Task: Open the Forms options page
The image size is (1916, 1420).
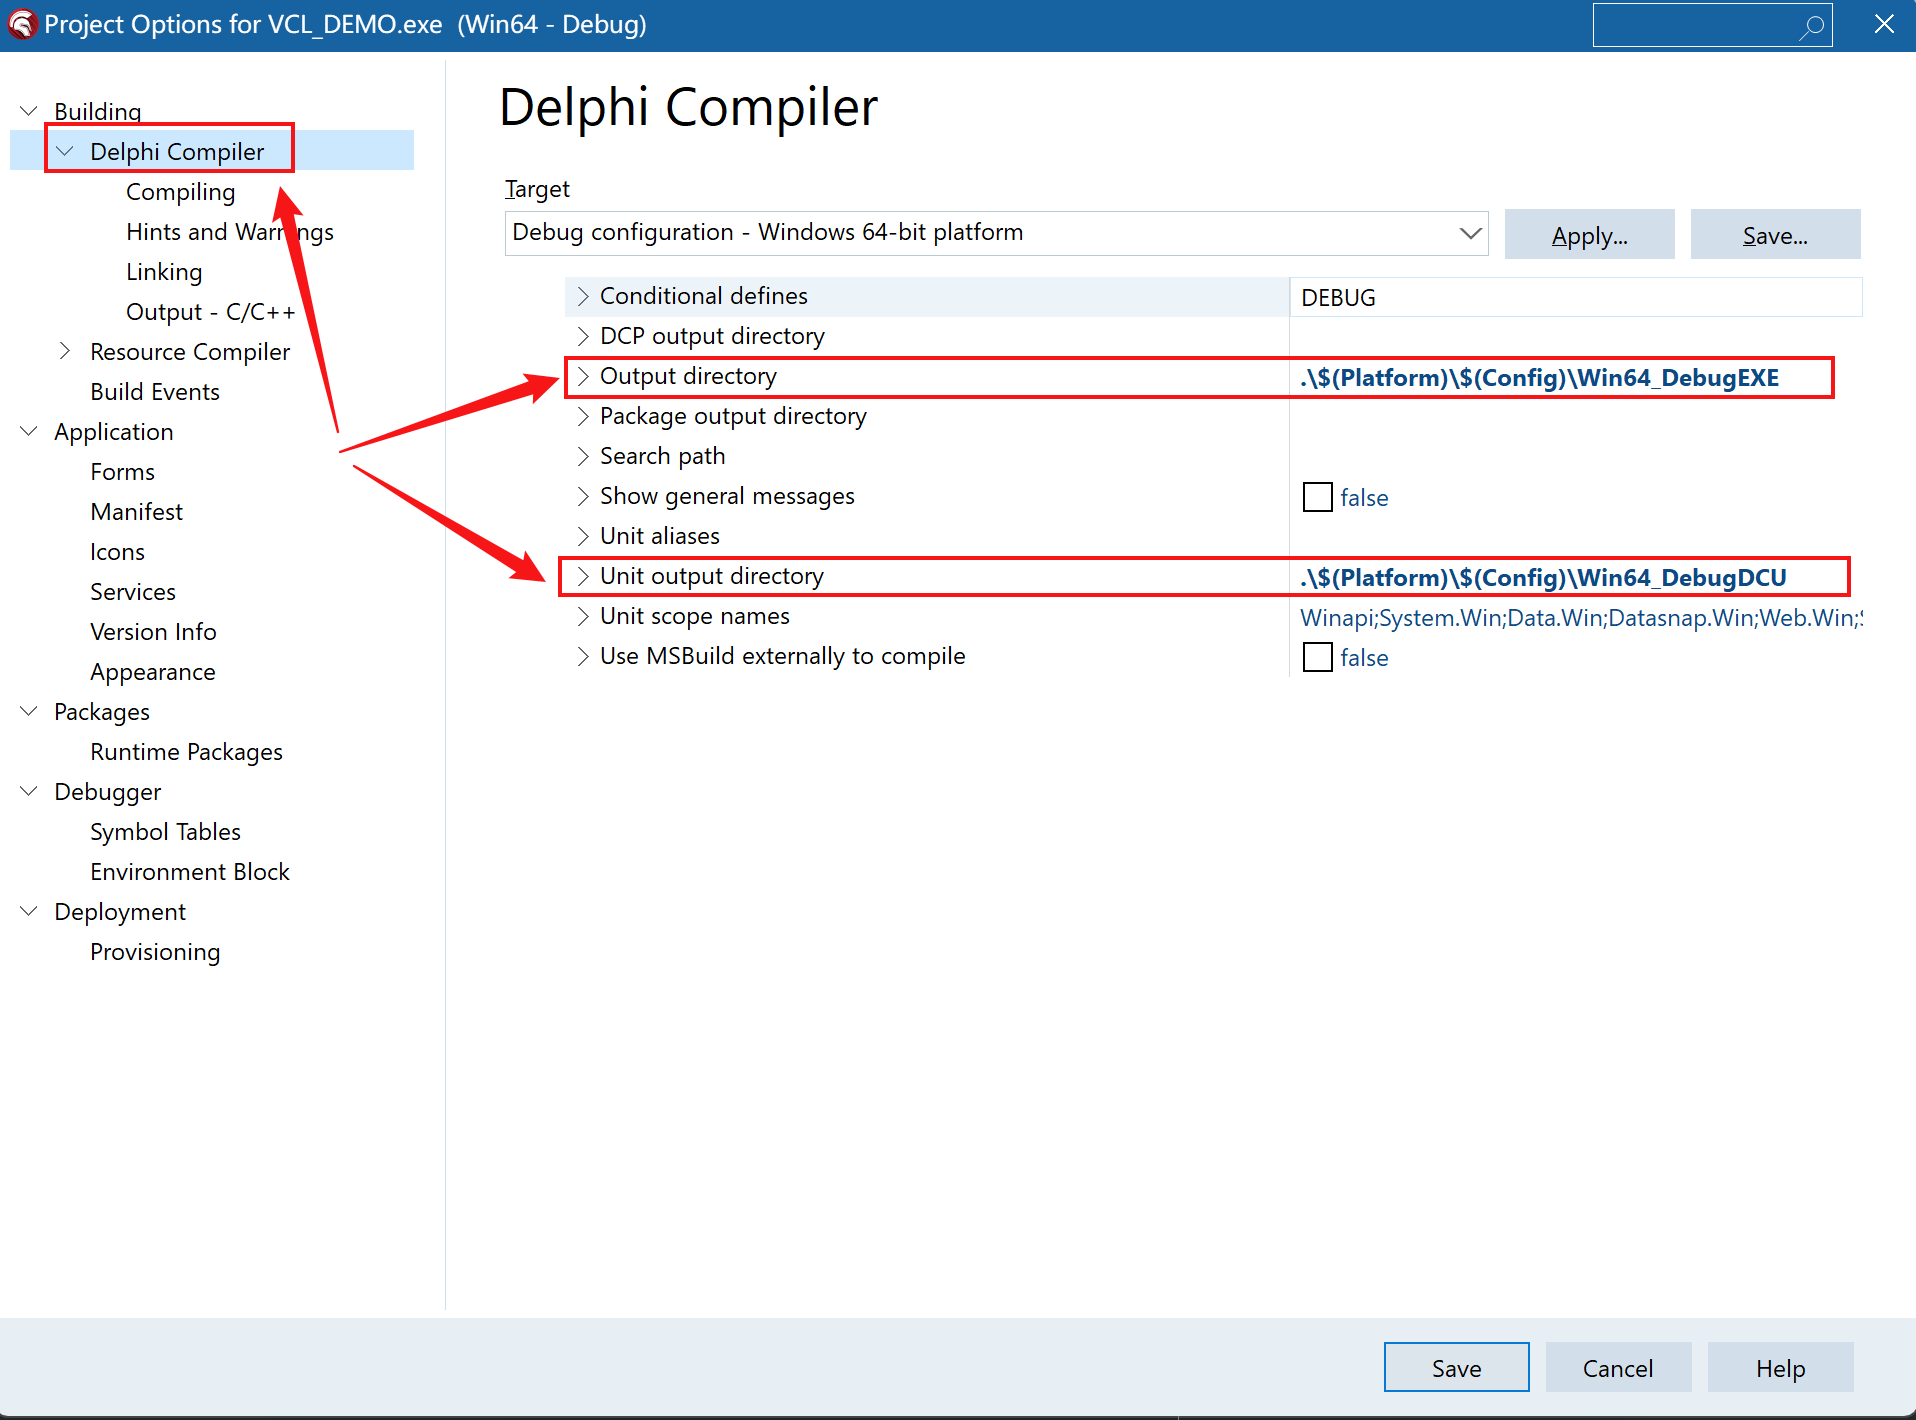Action: coord(122,472)
